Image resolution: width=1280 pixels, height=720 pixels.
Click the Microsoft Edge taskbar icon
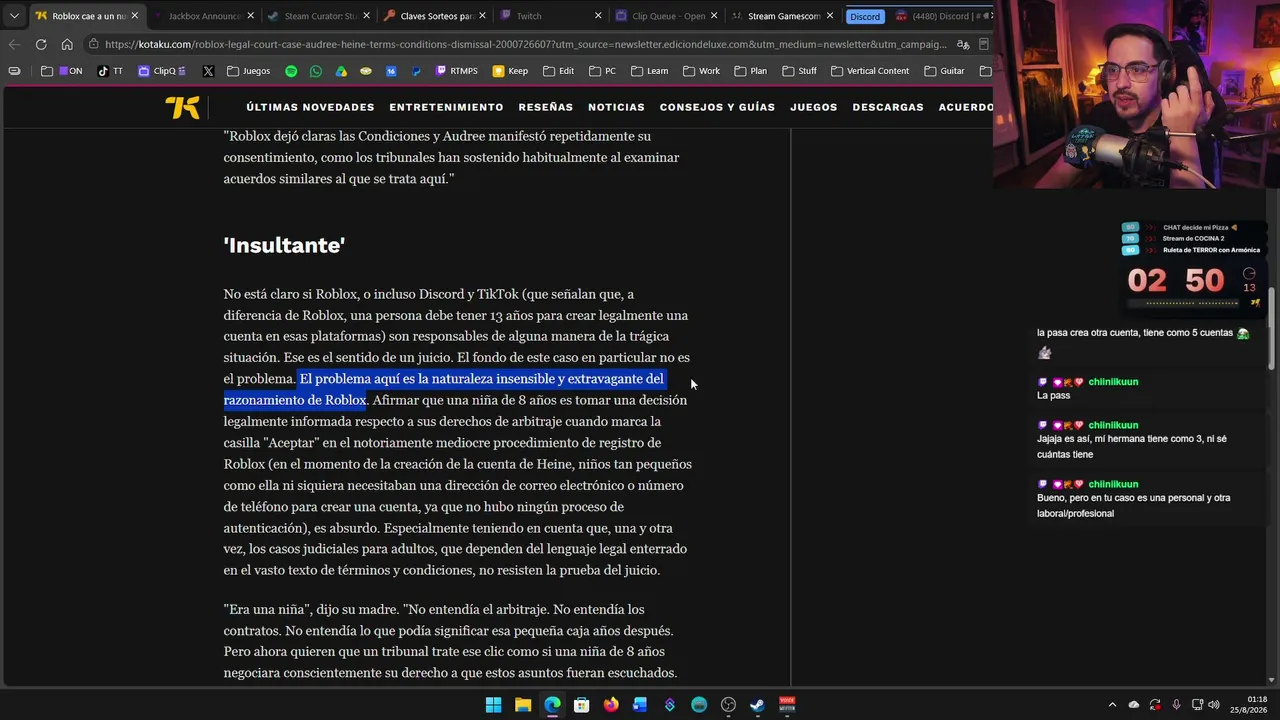click(552, 705)
